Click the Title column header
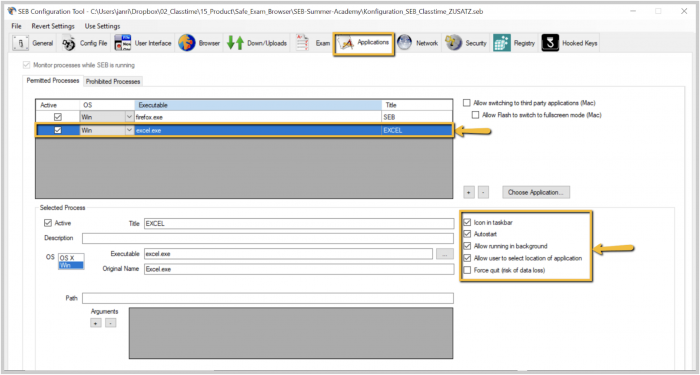This screenshot has width=700, height=375. click(417, 105)
